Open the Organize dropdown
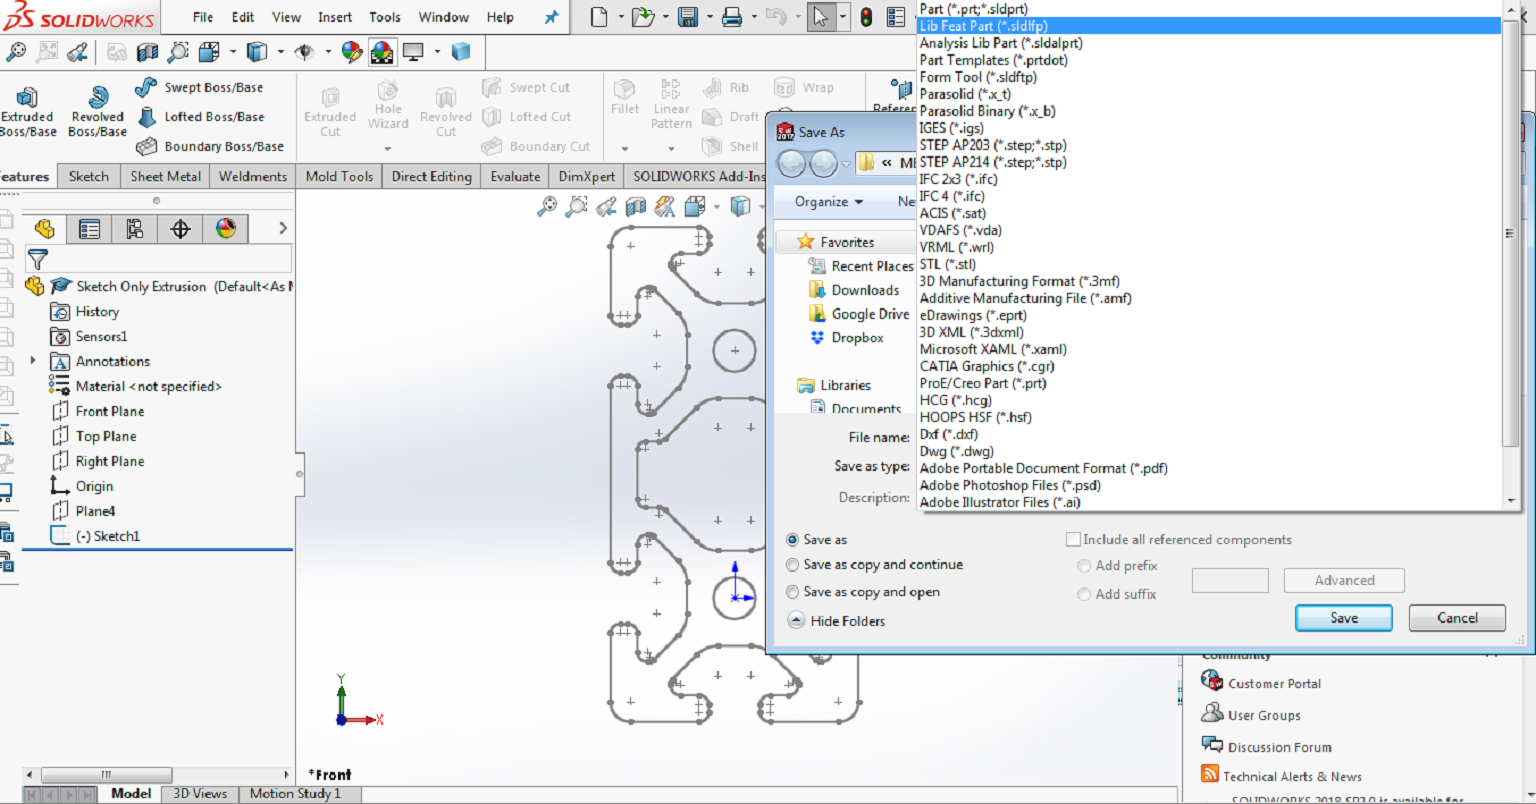 [829, 202]
